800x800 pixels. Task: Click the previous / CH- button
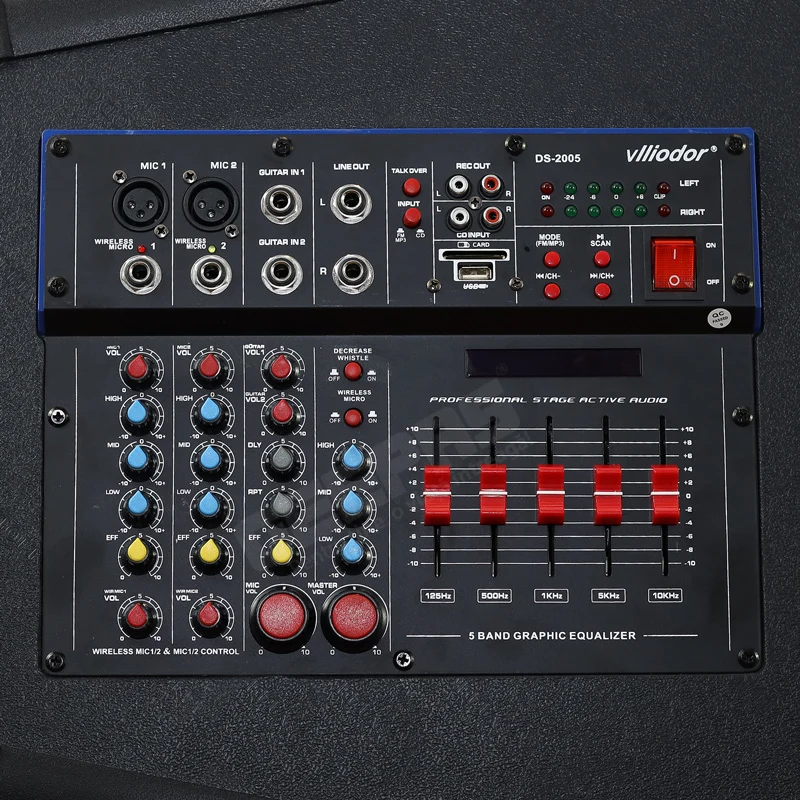(552, 291)
